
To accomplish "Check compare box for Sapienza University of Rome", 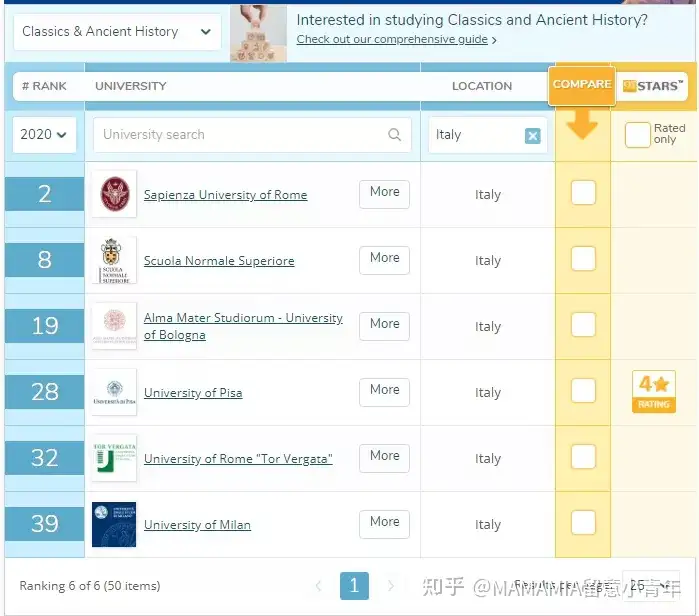I will click(x=583, y=193).
